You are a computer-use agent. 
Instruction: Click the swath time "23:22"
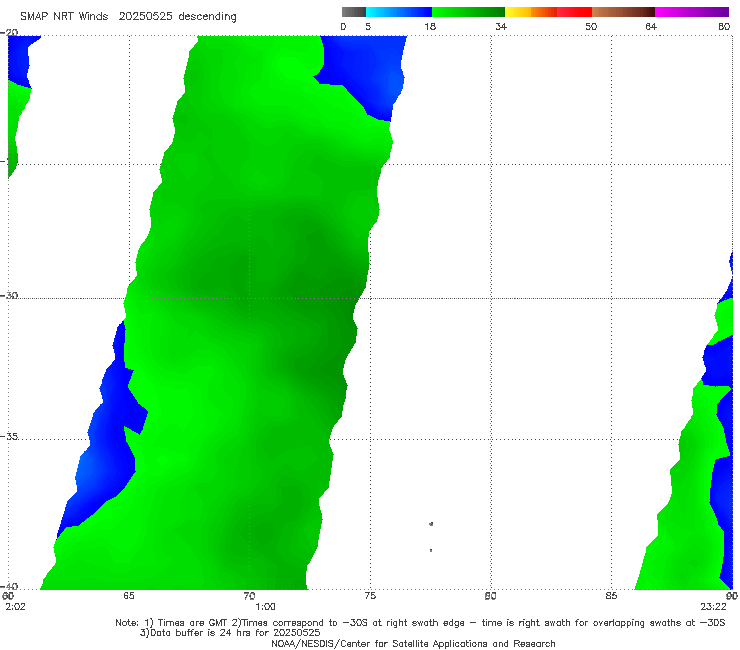(713, 607)
